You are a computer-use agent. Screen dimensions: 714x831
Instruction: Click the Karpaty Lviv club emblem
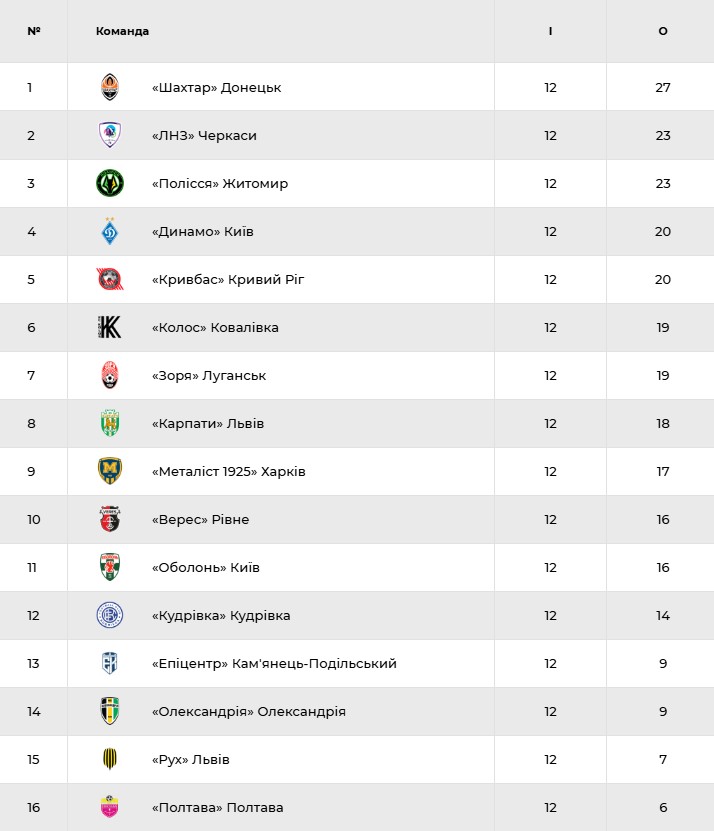[109, 423]
